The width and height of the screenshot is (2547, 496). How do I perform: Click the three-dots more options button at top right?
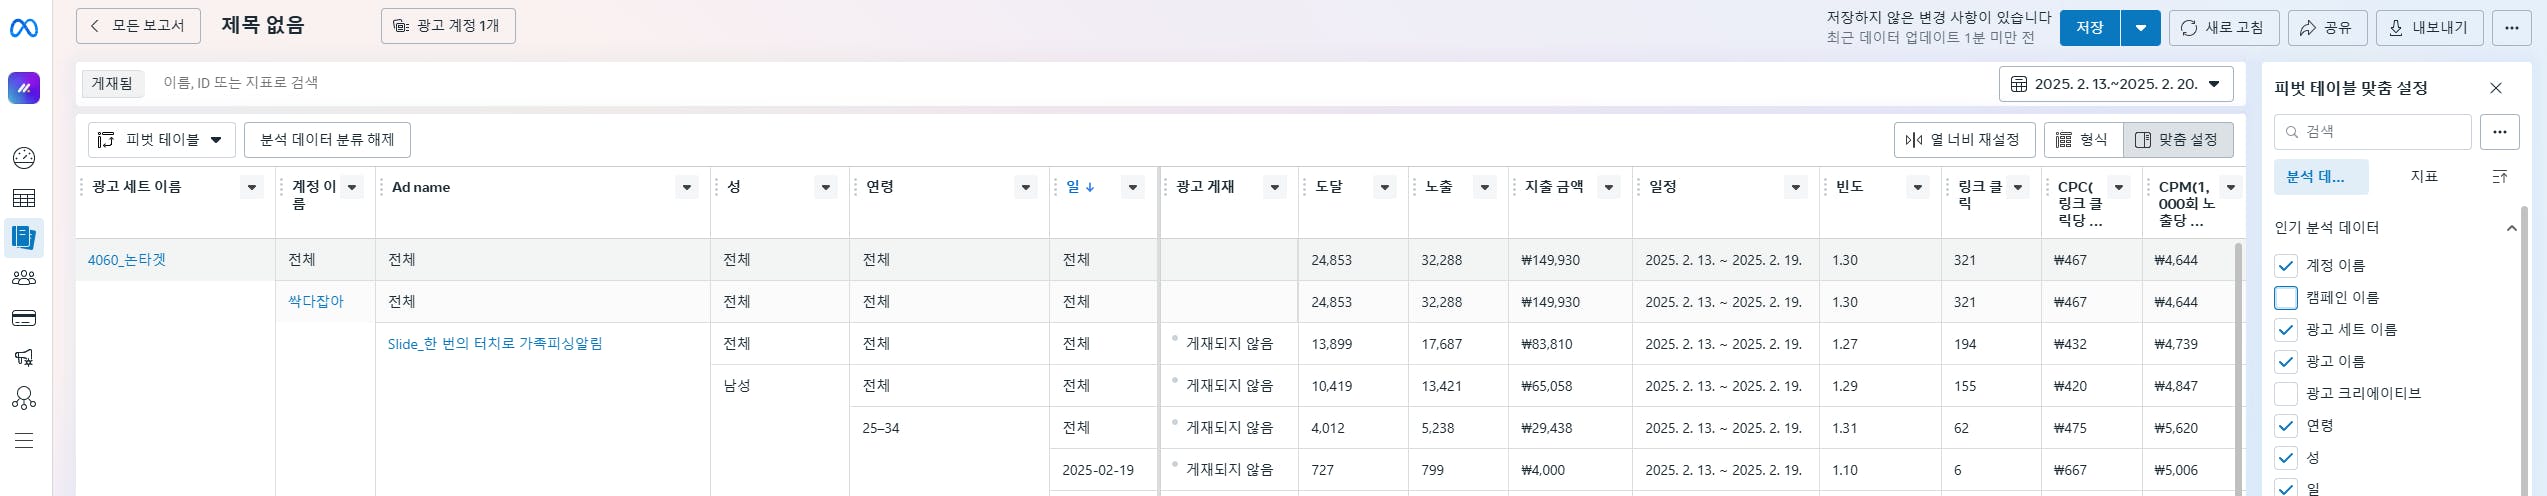click(2511, 28)
